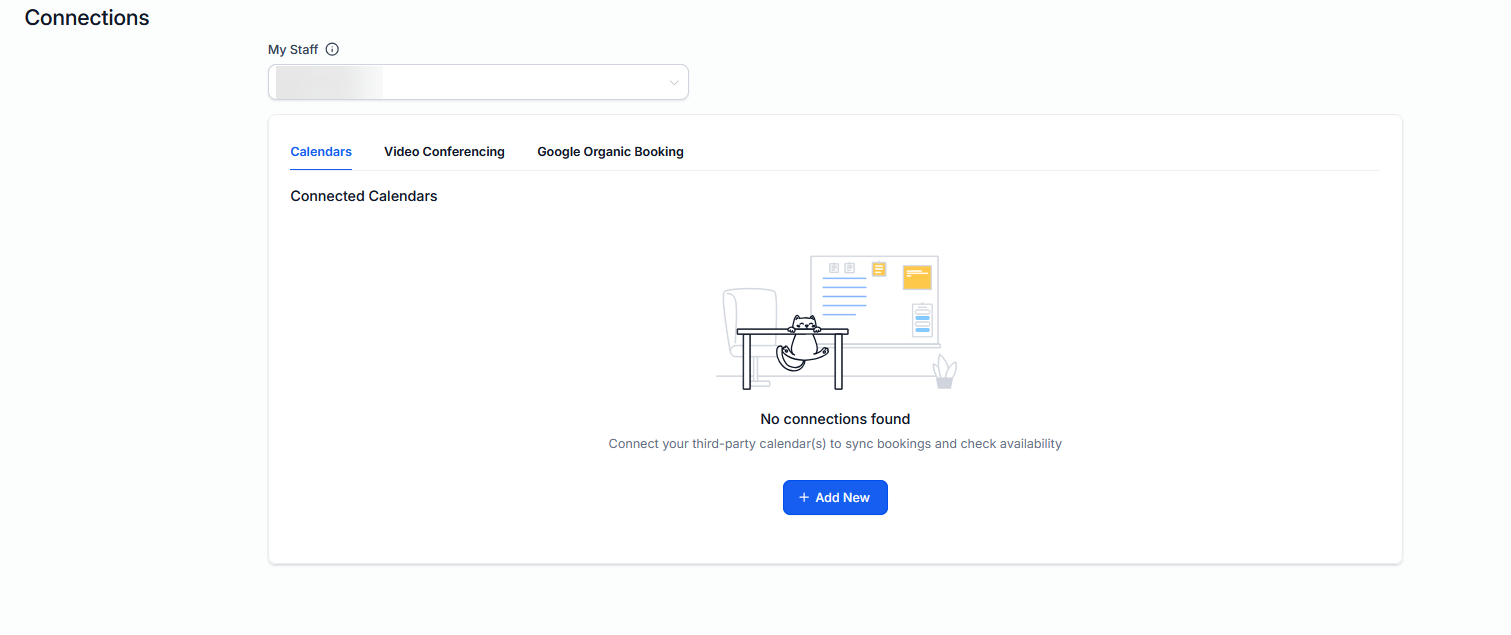Click the Connections page heading

click(x=87, y=18)
